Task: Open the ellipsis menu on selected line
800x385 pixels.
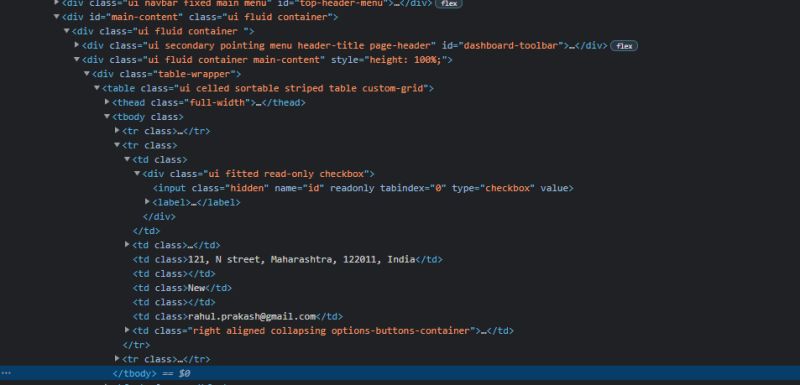Action: tap(6, 374)
